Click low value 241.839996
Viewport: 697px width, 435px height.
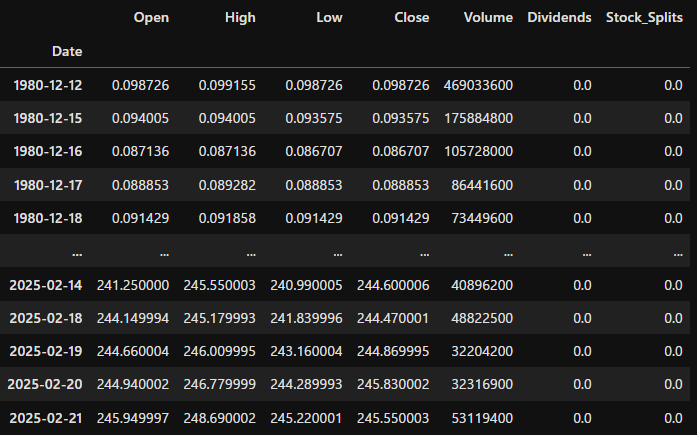click(306, 318)
